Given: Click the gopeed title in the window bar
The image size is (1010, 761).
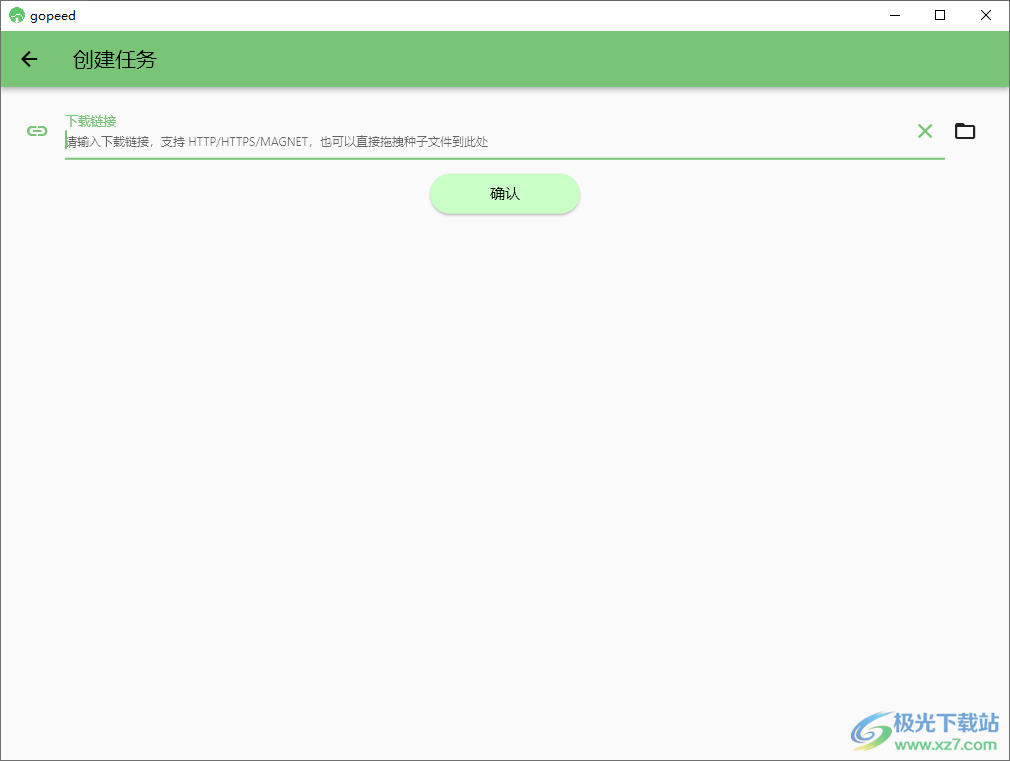Looking at the screenshot, I should click(48, 15).
